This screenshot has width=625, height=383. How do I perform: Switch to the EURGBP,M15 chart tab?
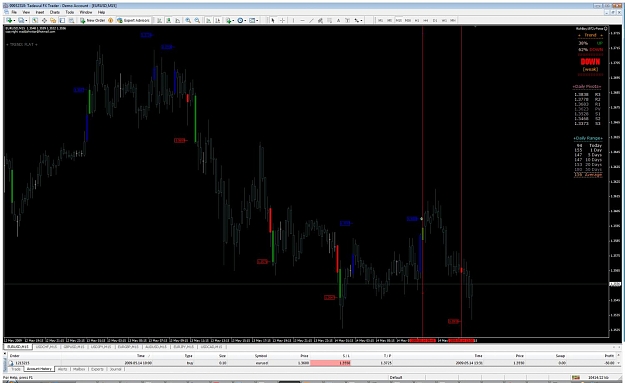(128, 347)
